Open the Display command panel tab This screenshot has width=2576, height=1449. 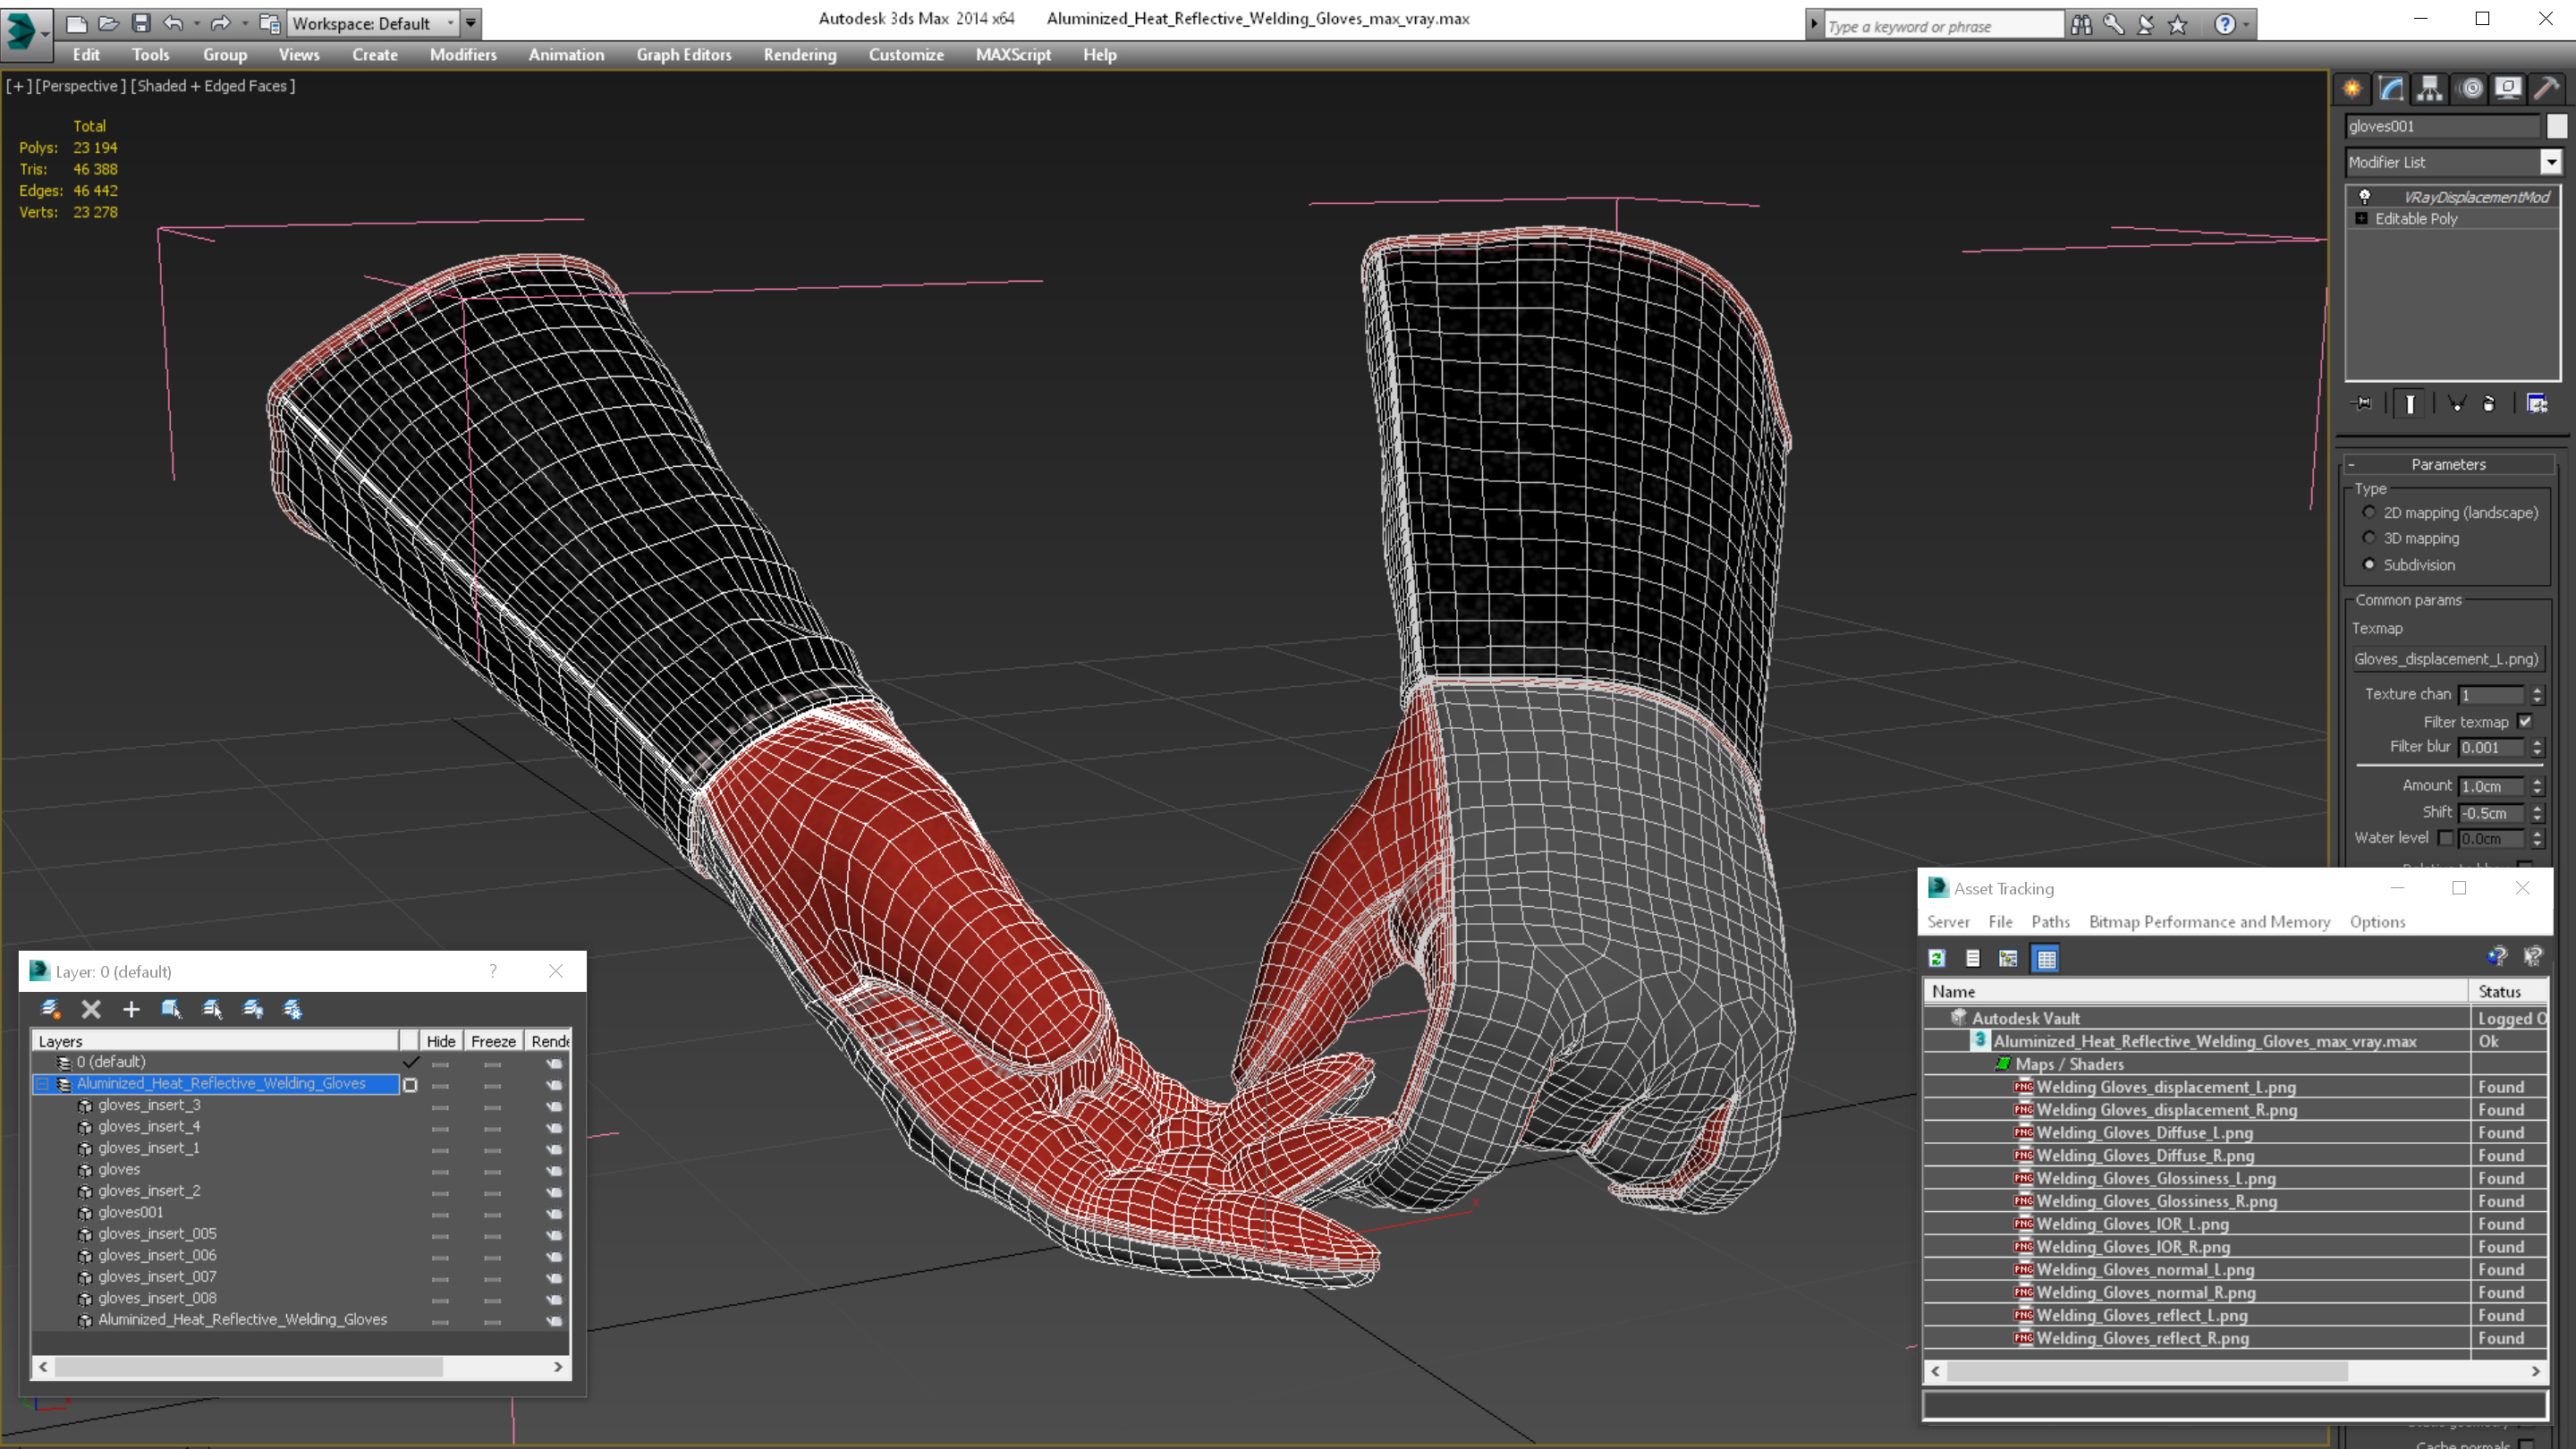click(2508, 89)
